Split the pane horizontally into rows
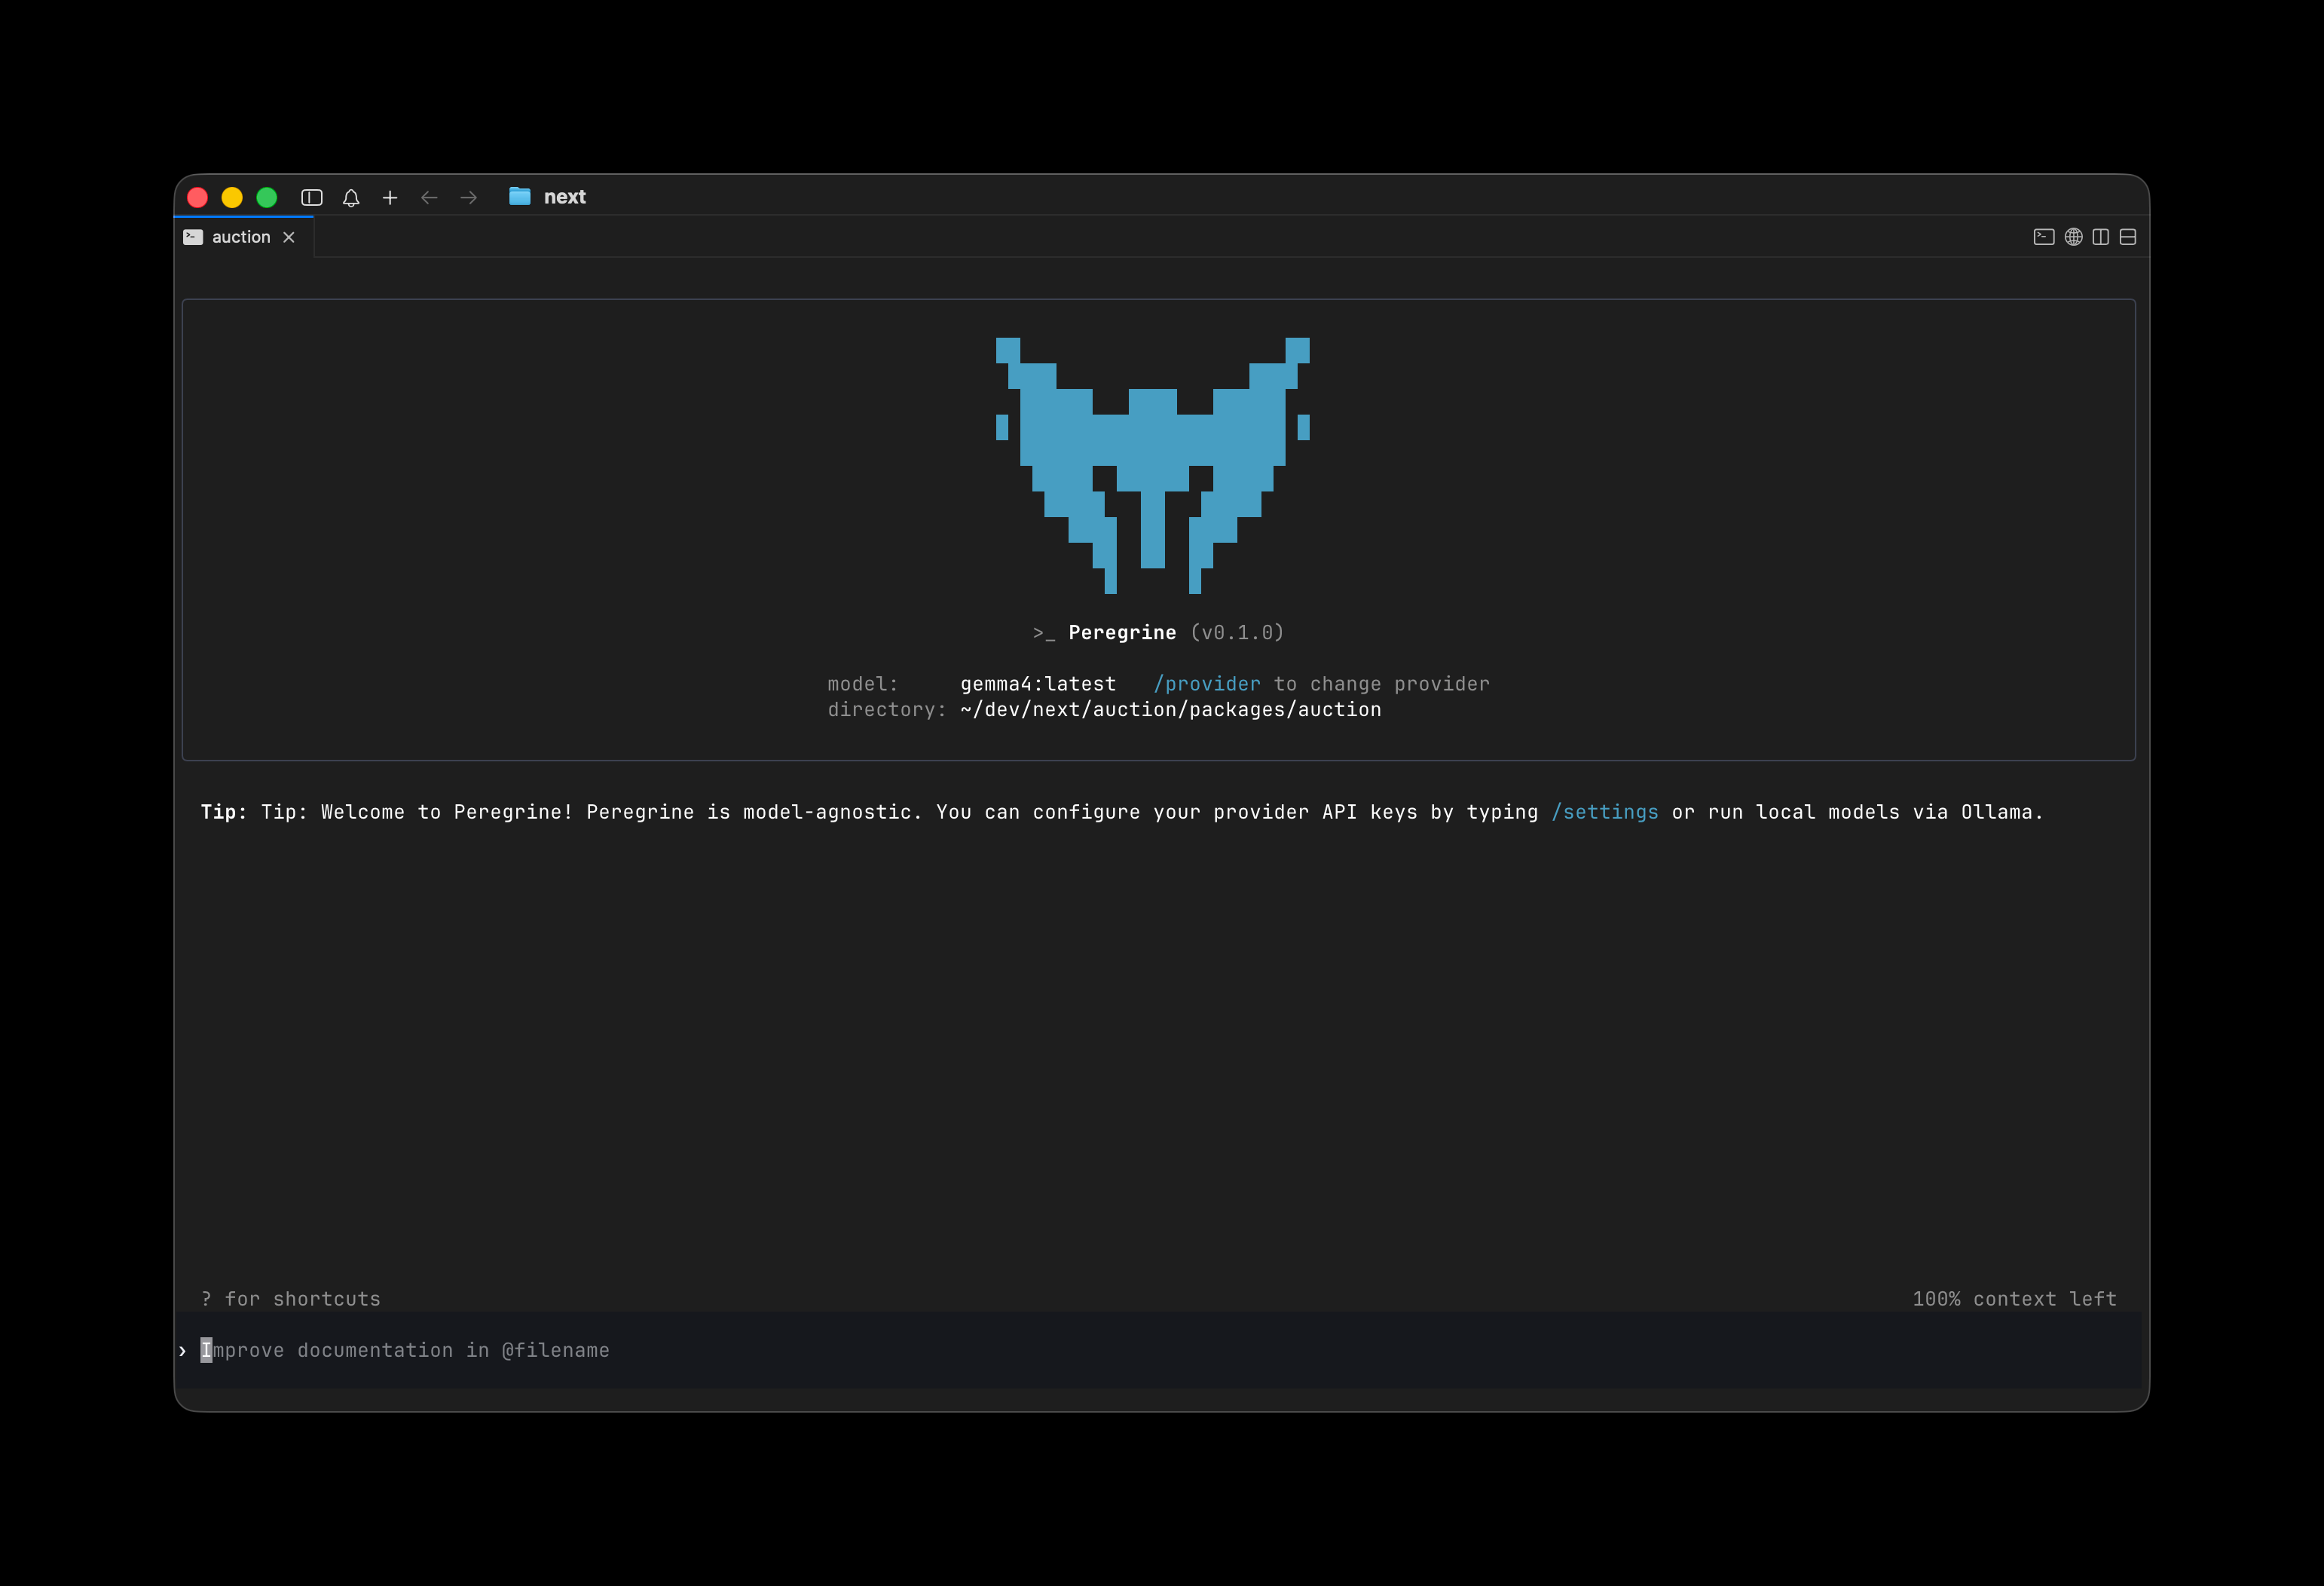Screen dimensions: 2324x1586 point(2128,237)
